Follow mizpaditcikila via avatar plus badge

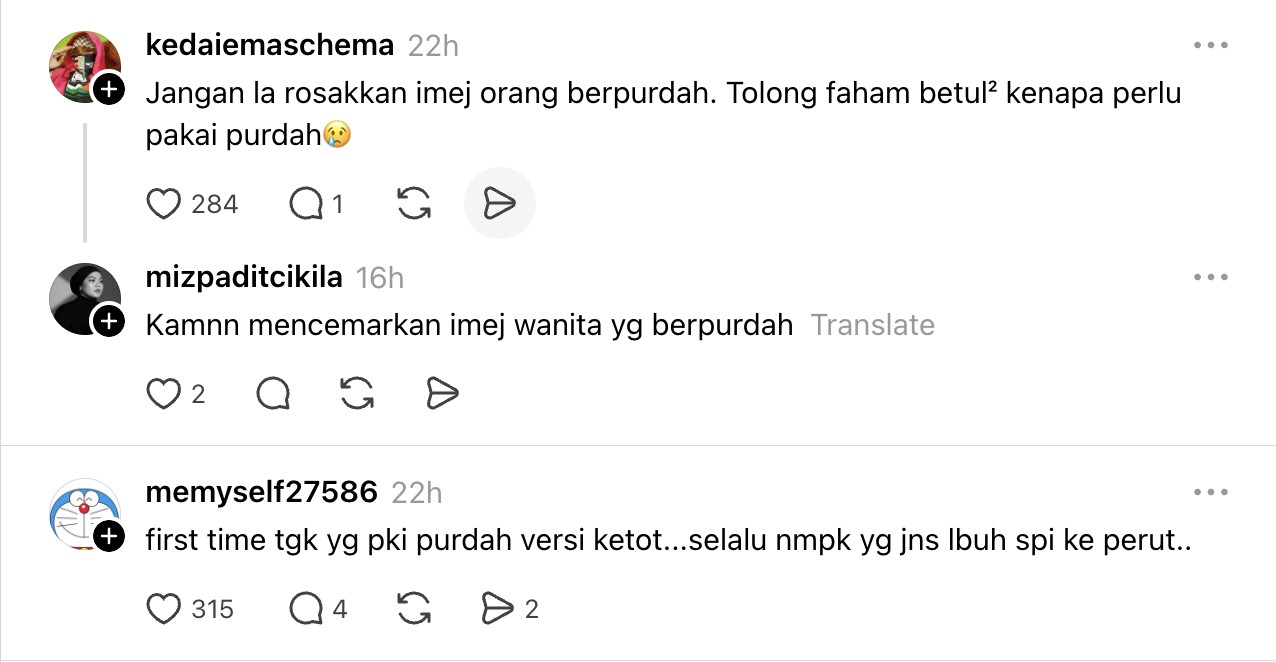click(108, 322)
